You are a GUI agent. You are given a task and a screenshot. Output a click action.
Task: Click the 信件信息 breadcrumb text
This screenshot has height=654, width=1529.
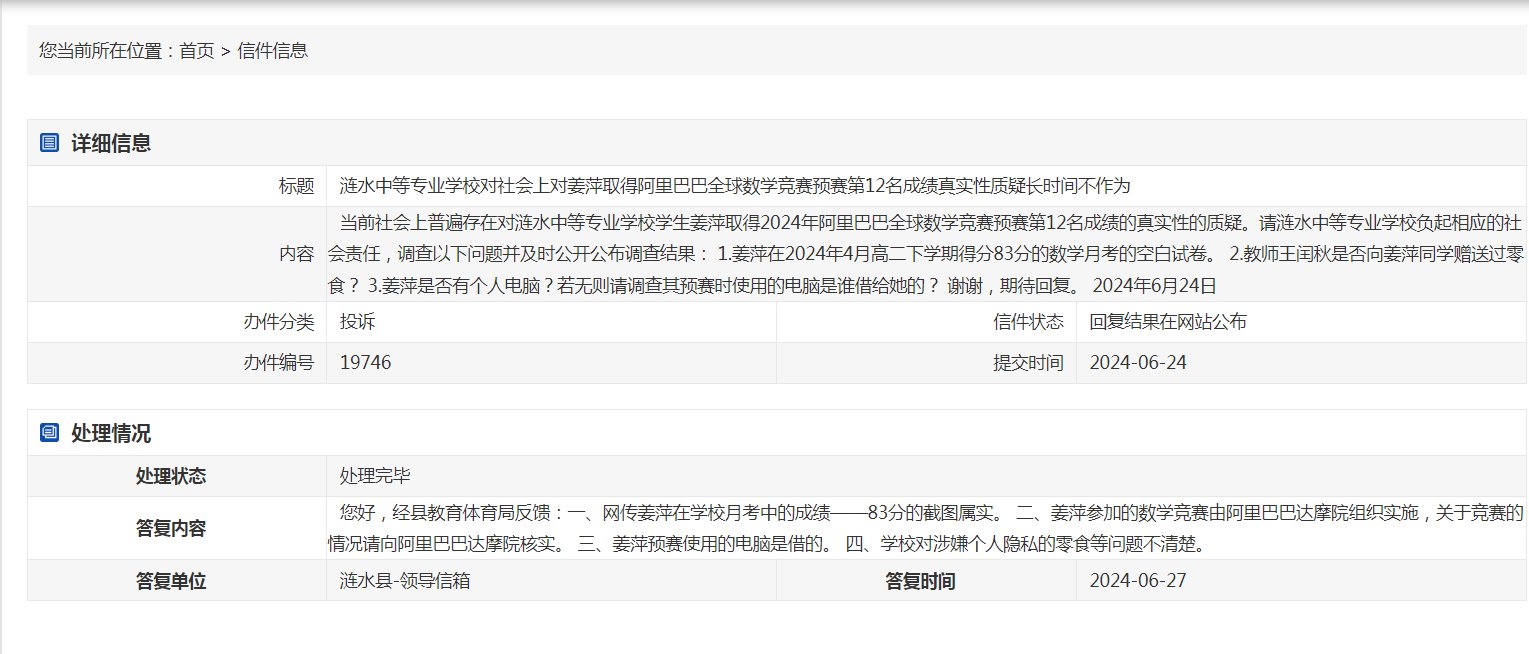click(273, 51)
